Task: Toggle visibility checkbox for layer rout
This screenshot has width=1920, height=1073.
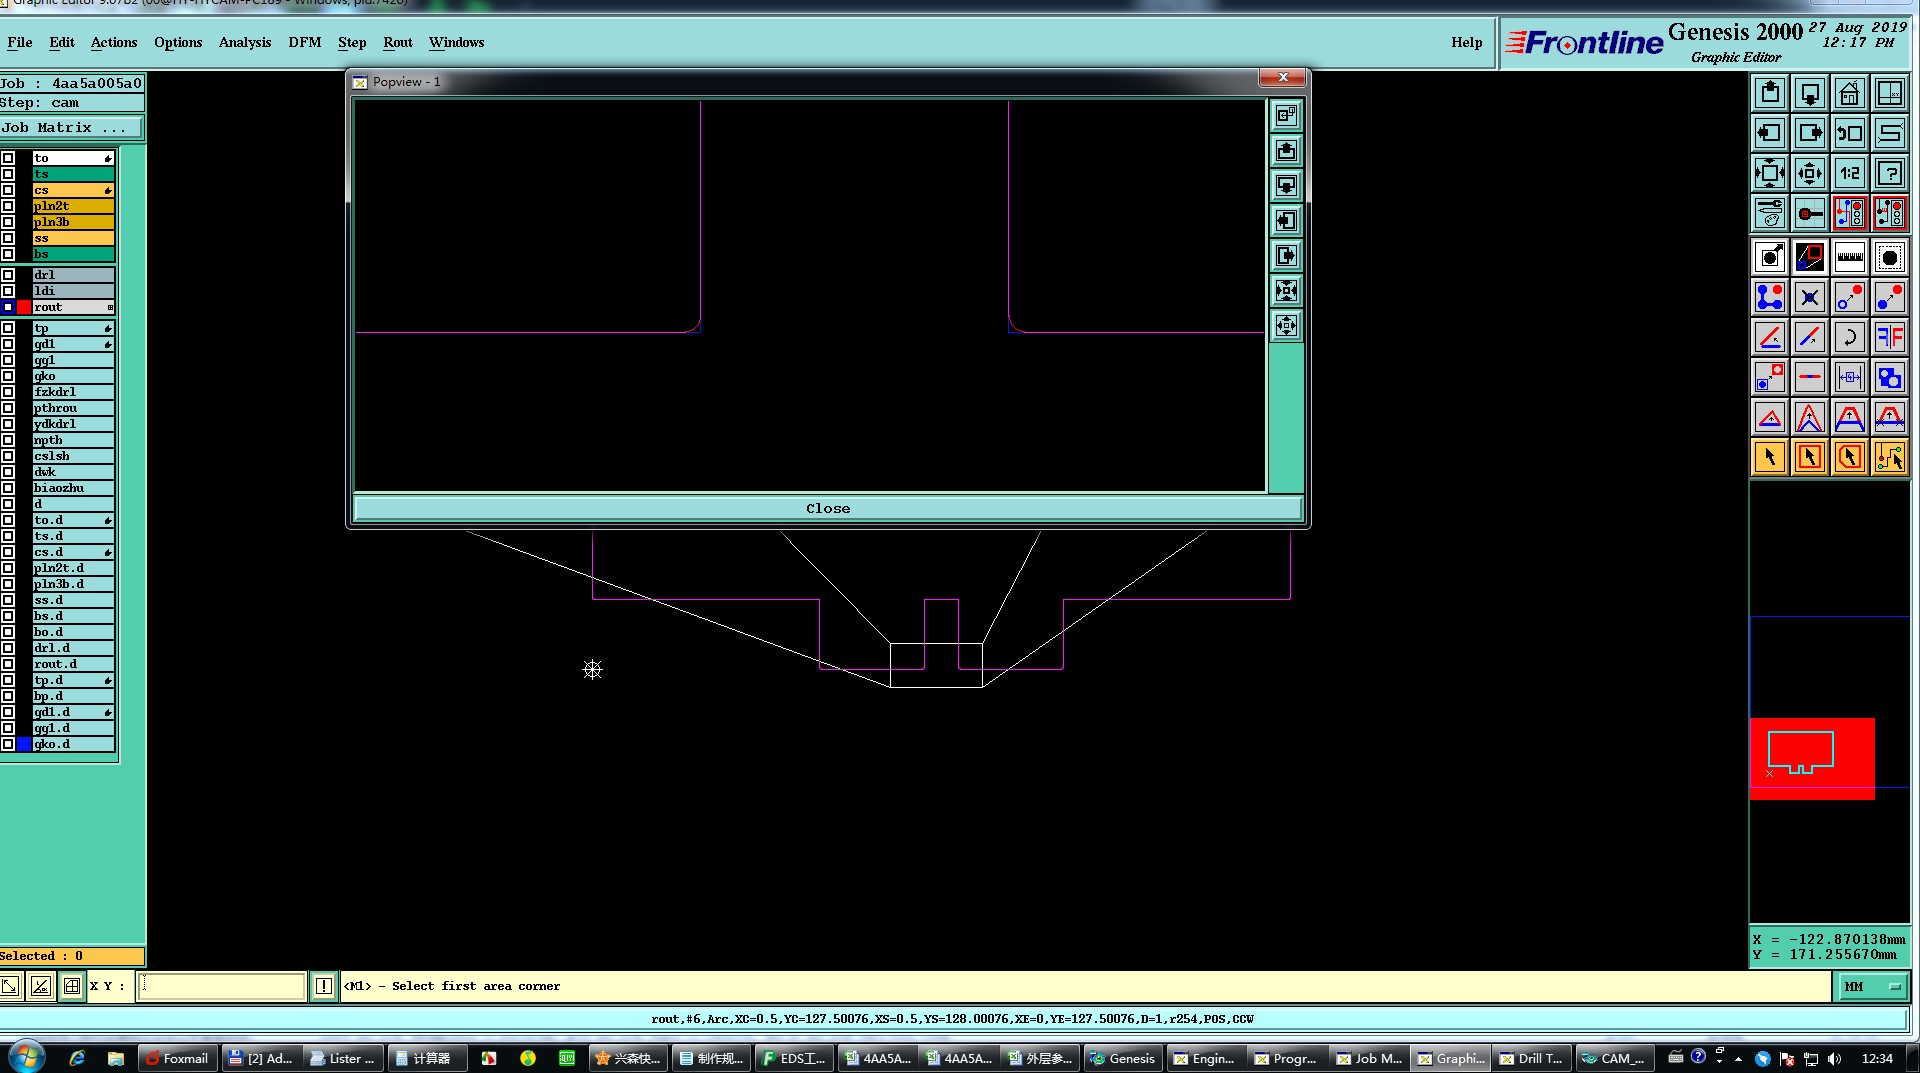Action: [8, 307]
